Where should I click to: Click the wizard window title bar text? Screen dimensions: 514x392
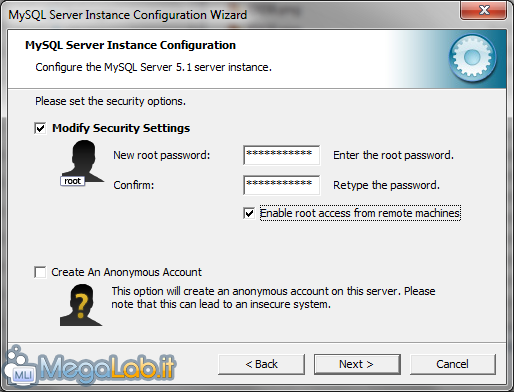[128, 15]
